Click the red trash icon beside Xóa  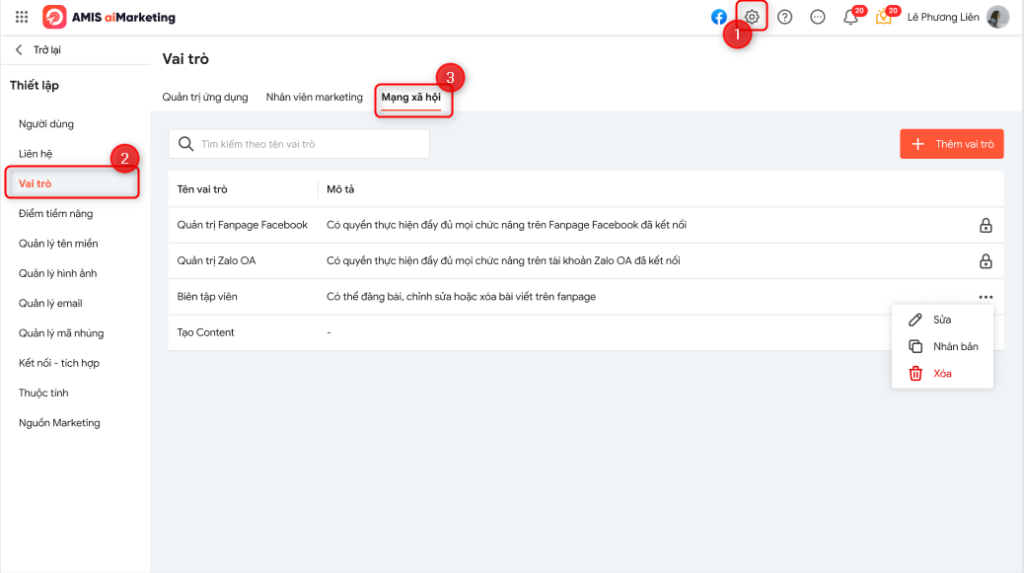point(915,373)
